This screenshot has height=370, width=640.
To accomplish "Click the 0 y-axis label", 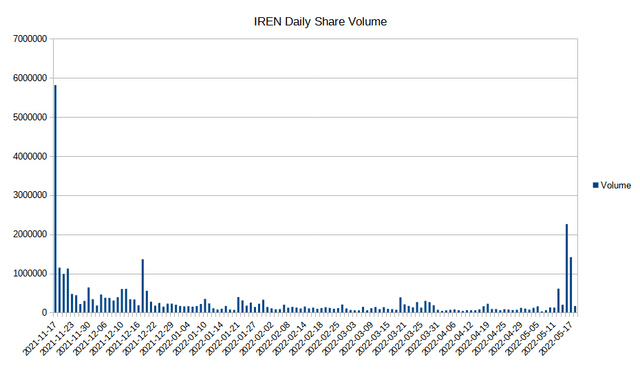I will [x=44, y=313].
